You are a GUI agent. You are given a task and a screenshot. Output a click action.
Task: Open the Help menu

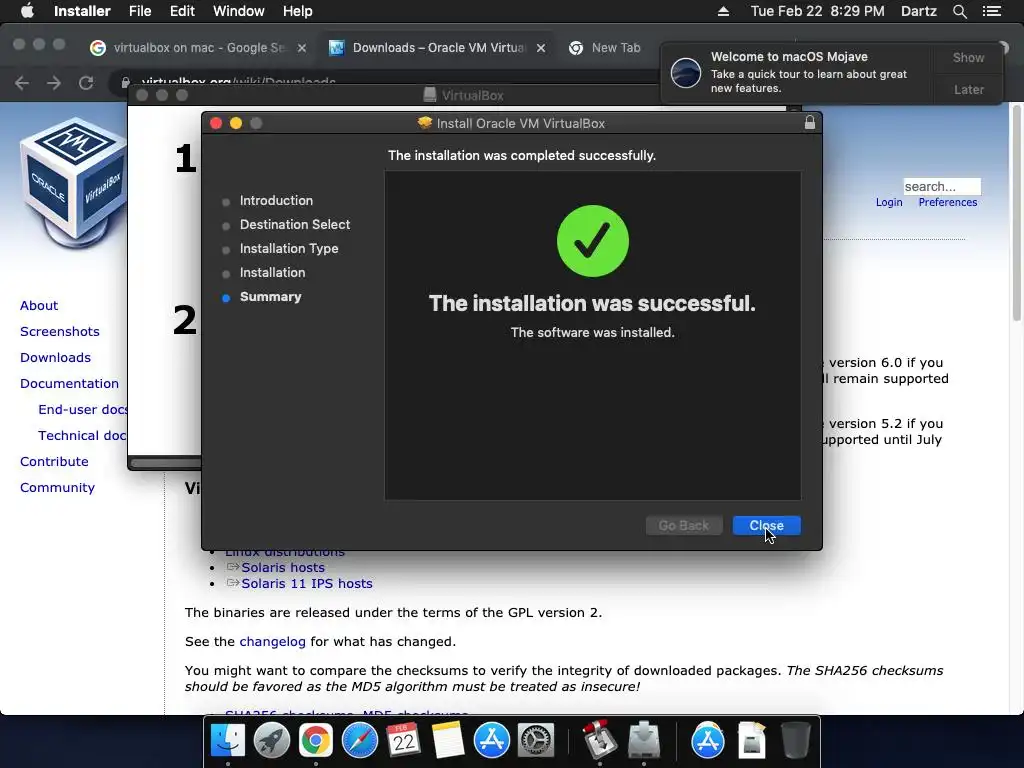[x=298, y=11]
